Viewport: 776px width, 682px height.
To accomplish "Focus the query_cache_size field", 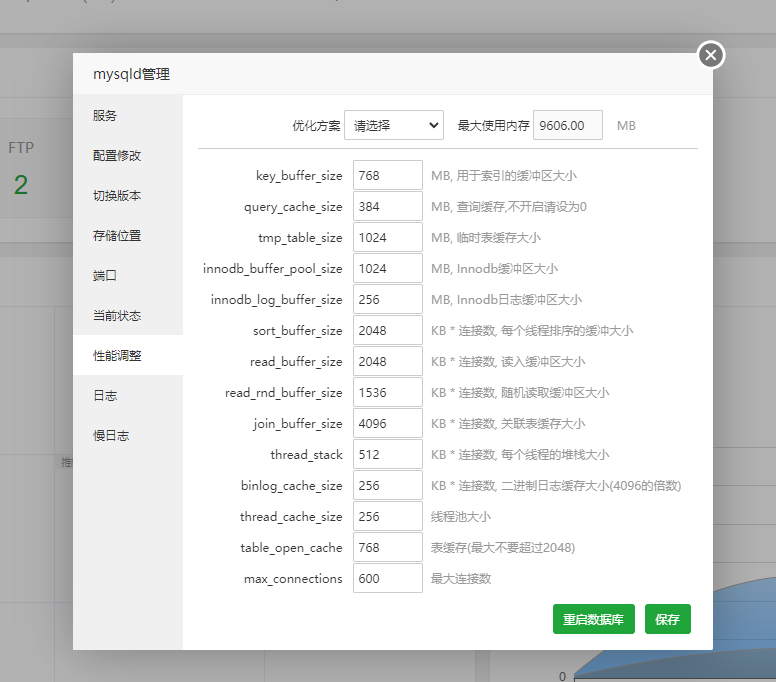I will point(387,207).
